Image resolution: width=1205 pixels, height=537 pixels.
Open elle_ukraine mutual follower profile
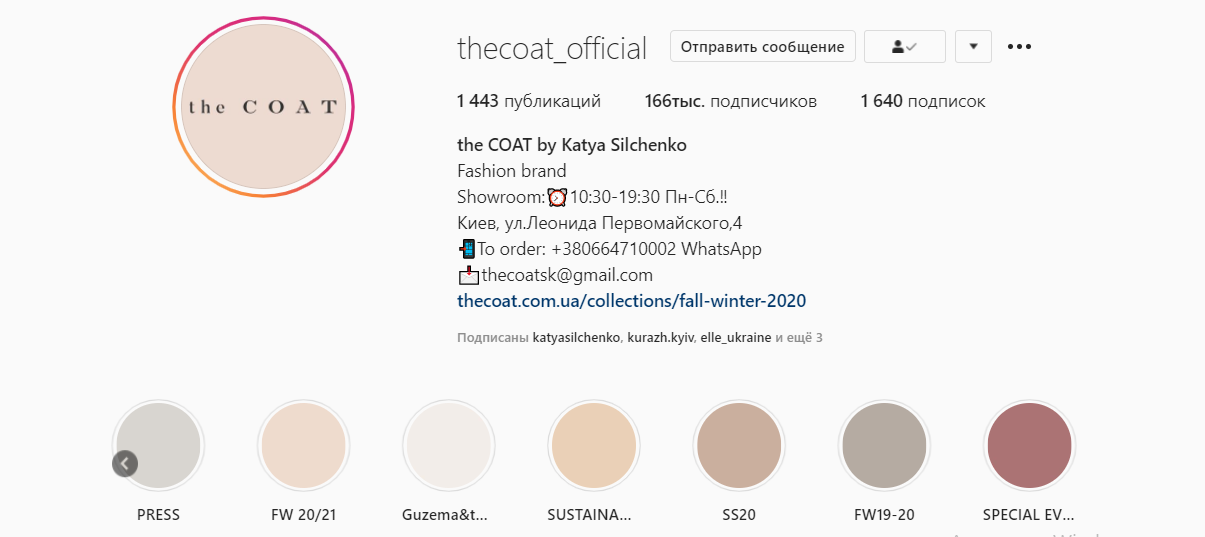point(736,338)
